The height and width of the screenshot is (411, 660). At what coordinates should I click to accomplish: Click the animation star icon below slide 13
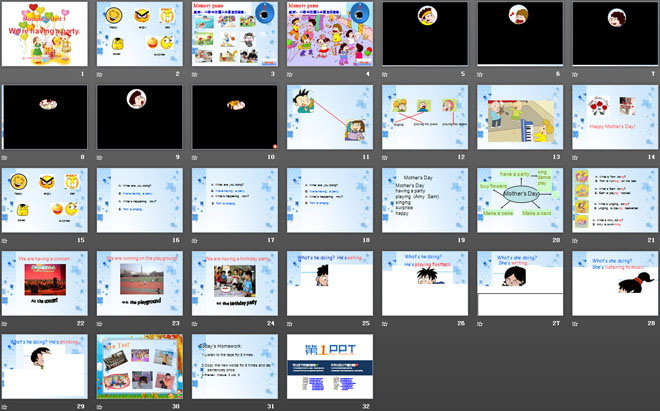pos(481,157)
